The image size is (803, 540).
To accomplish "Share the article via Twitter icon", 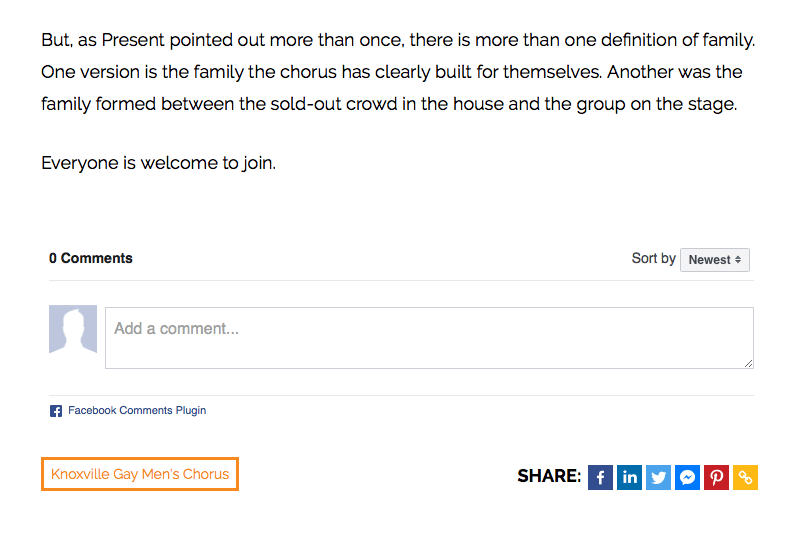I will (x=658, y=477).
